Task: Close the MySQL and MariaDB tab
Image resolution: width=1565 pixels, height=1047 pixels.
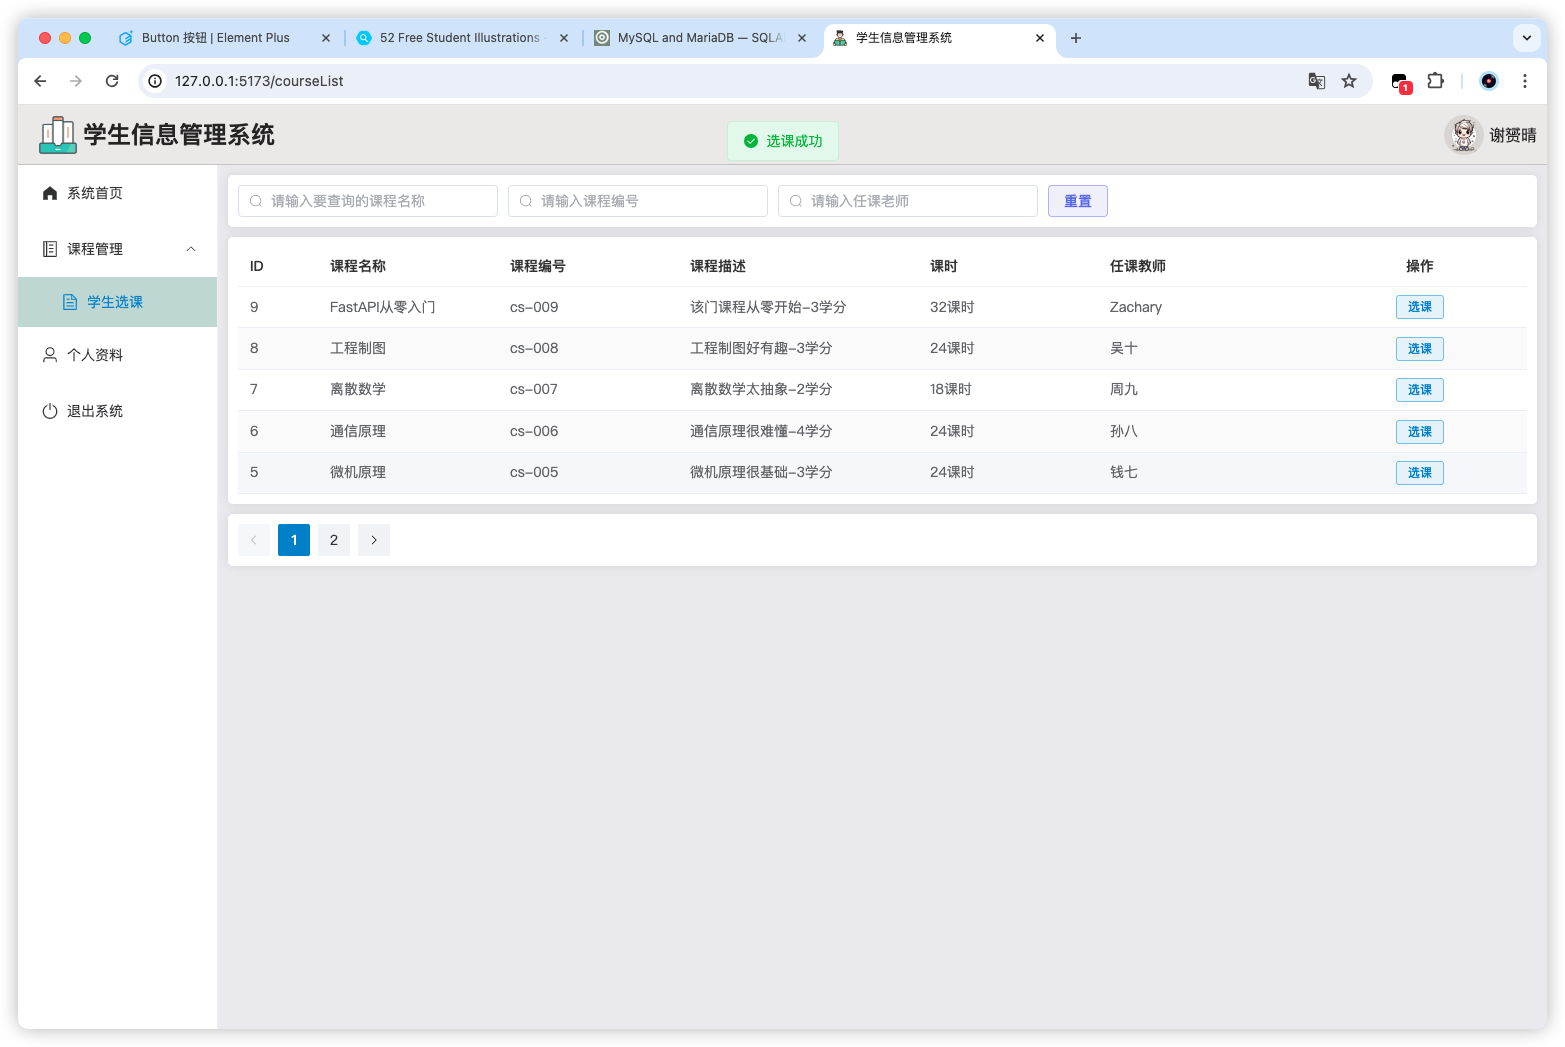Action: pos(802,38)
